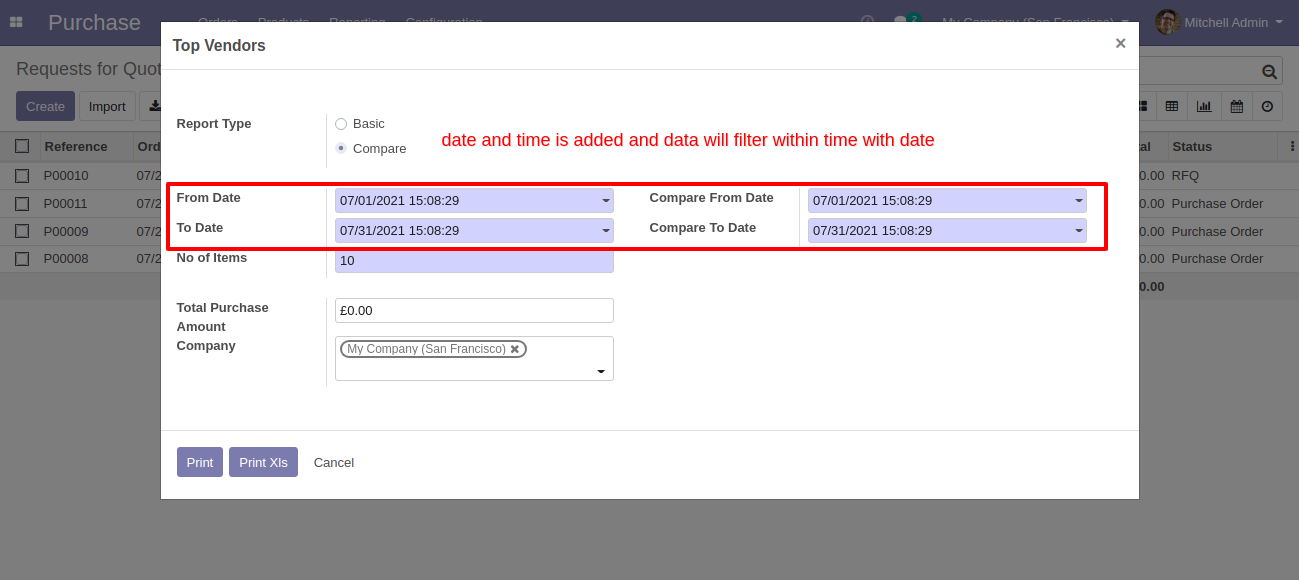Viewport: 1299px width, 580px height.
Task: Tick checkbox for row P00009
Action: (x=22, y=231)
